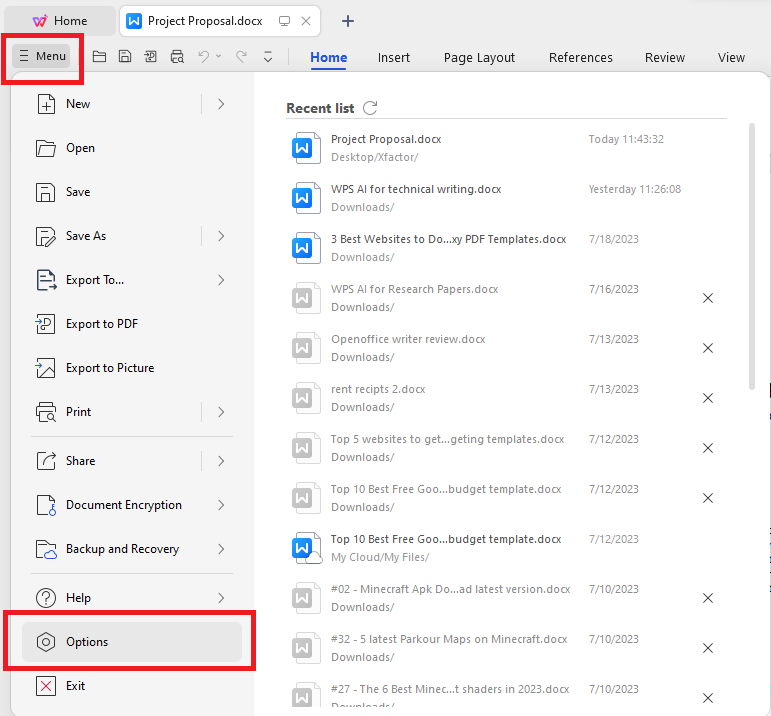Select Save in the menu

(x=132, y=192)
